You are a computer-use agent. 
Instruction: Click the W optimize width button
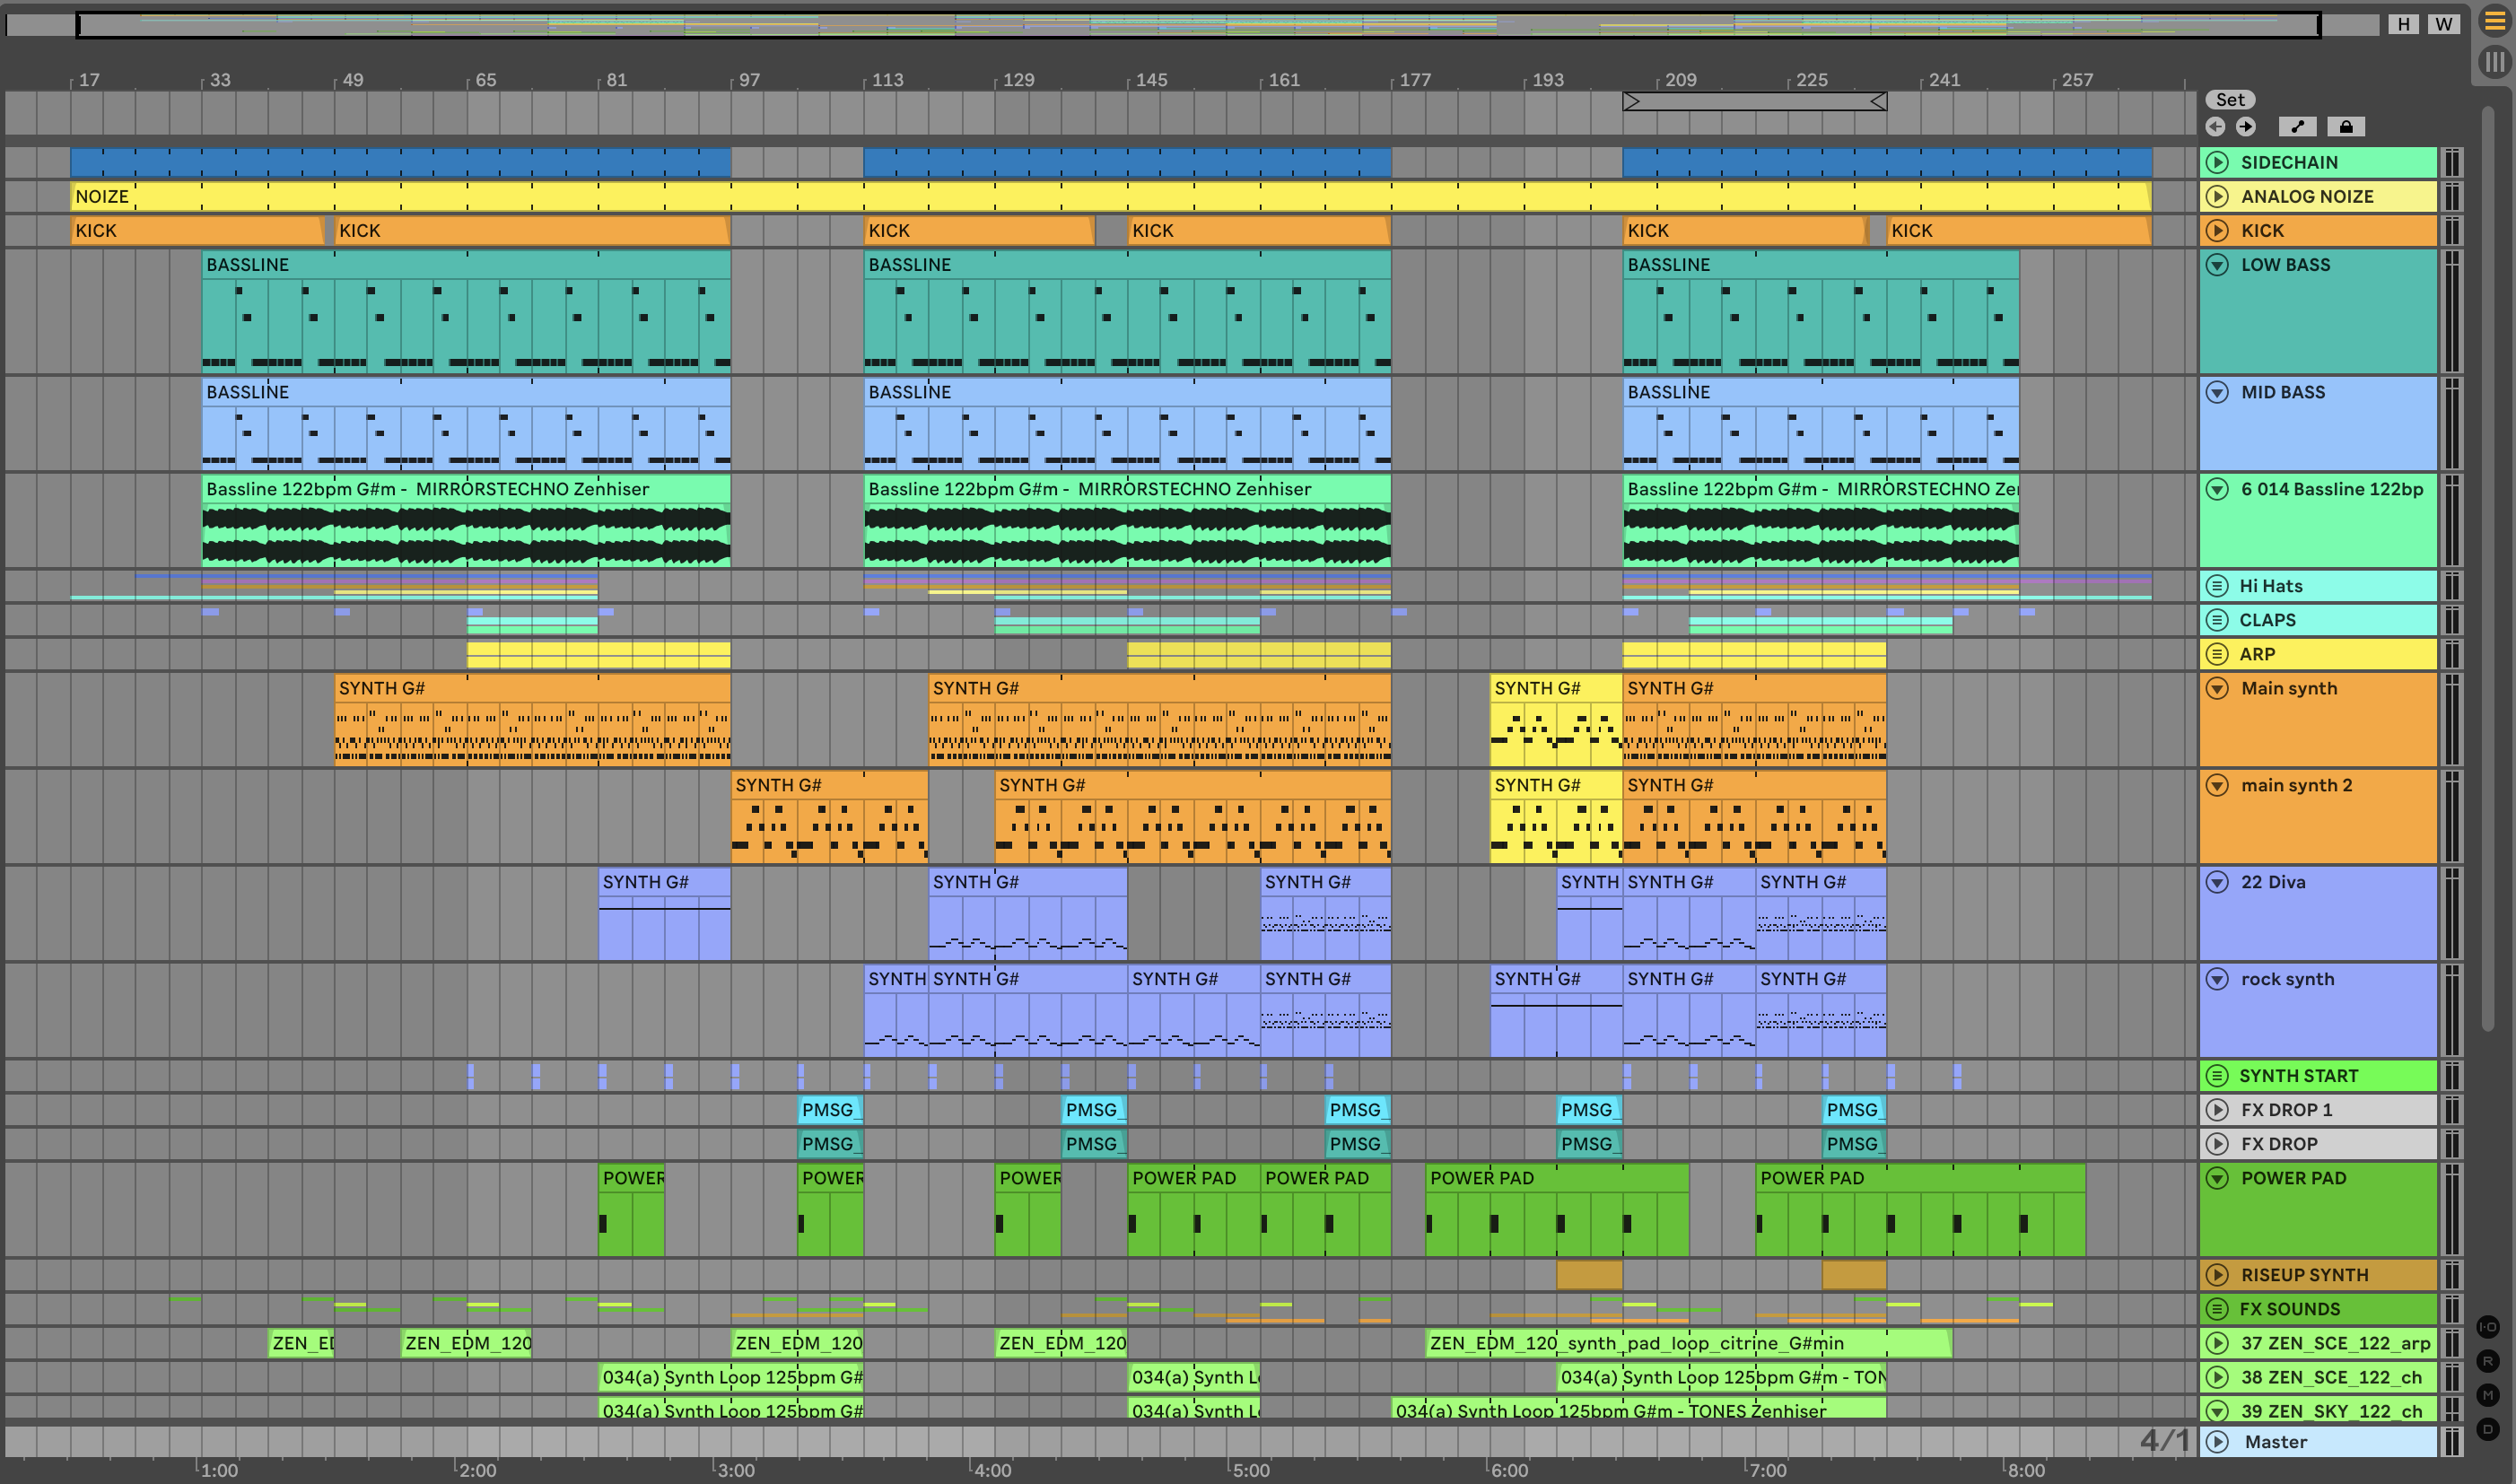point(2444,24)
